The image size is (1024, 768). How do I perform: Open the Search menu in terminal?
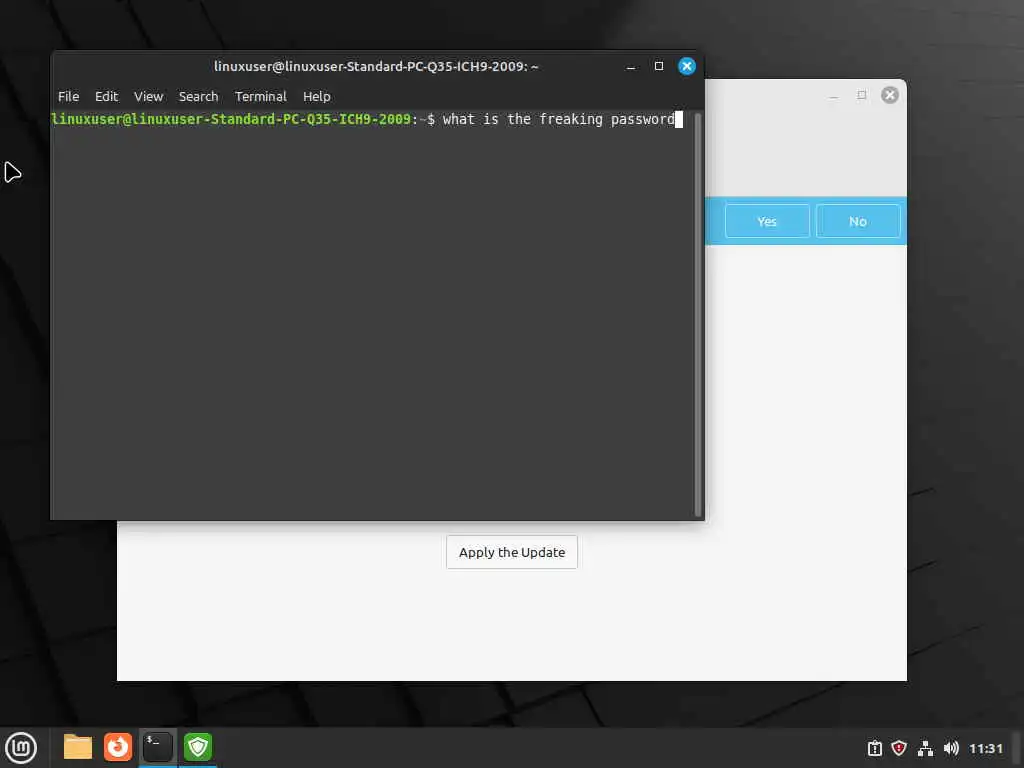[x=199, y=97]
